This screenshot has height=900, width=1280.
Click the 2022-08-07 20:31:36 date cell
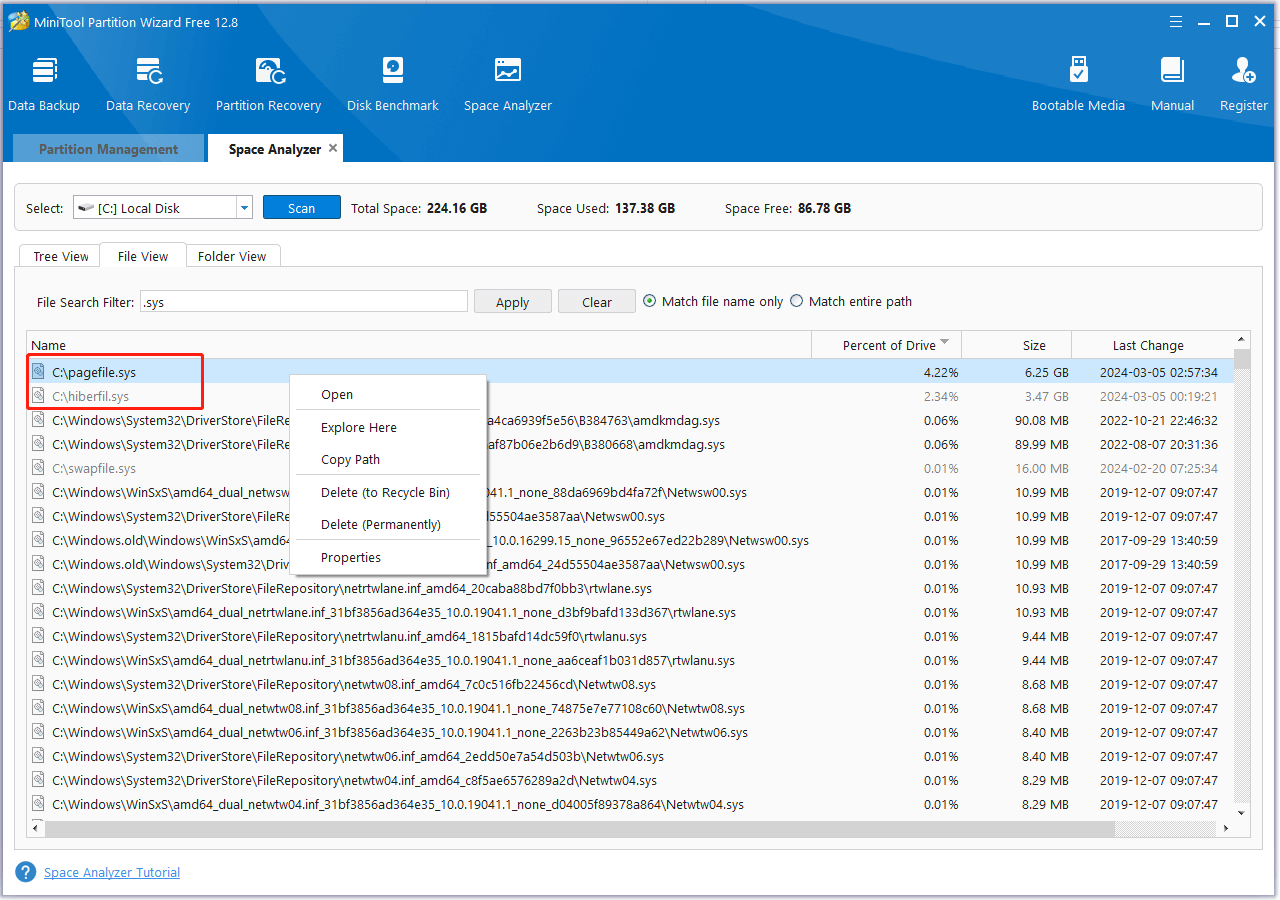tap(1159, 444)
